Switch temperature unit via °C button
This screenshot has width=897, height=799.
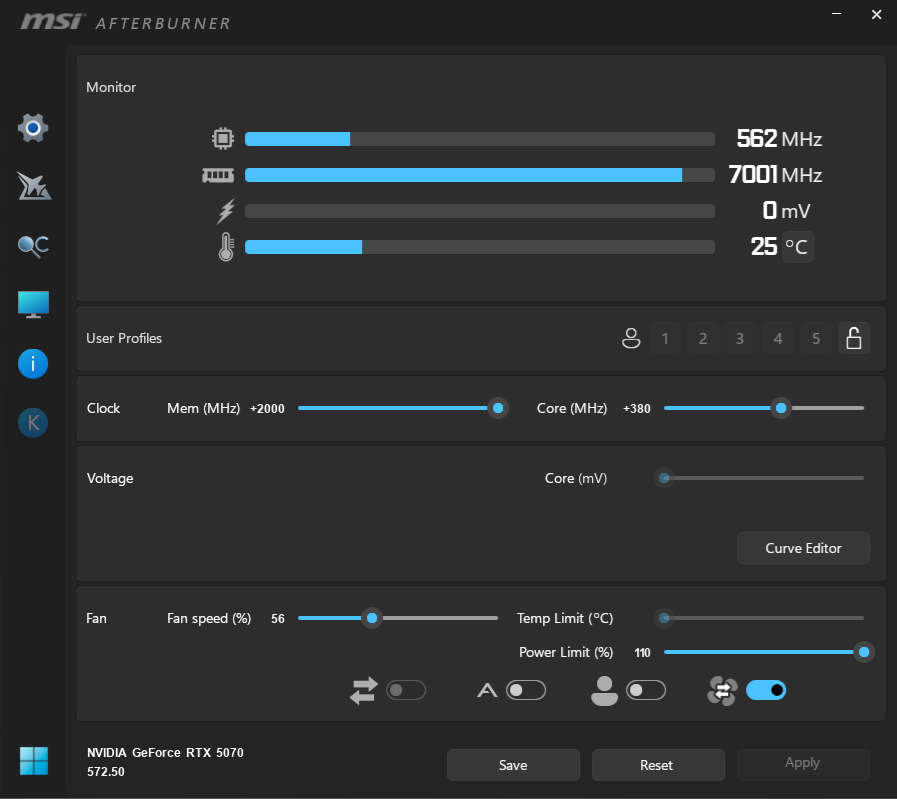click(x=797, y=246)
